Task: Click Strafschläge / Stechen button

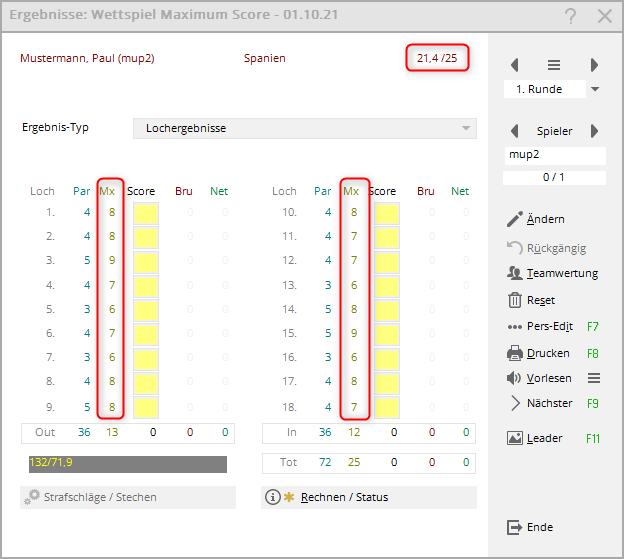Action: pyautogui.click(x=128, y=497)
